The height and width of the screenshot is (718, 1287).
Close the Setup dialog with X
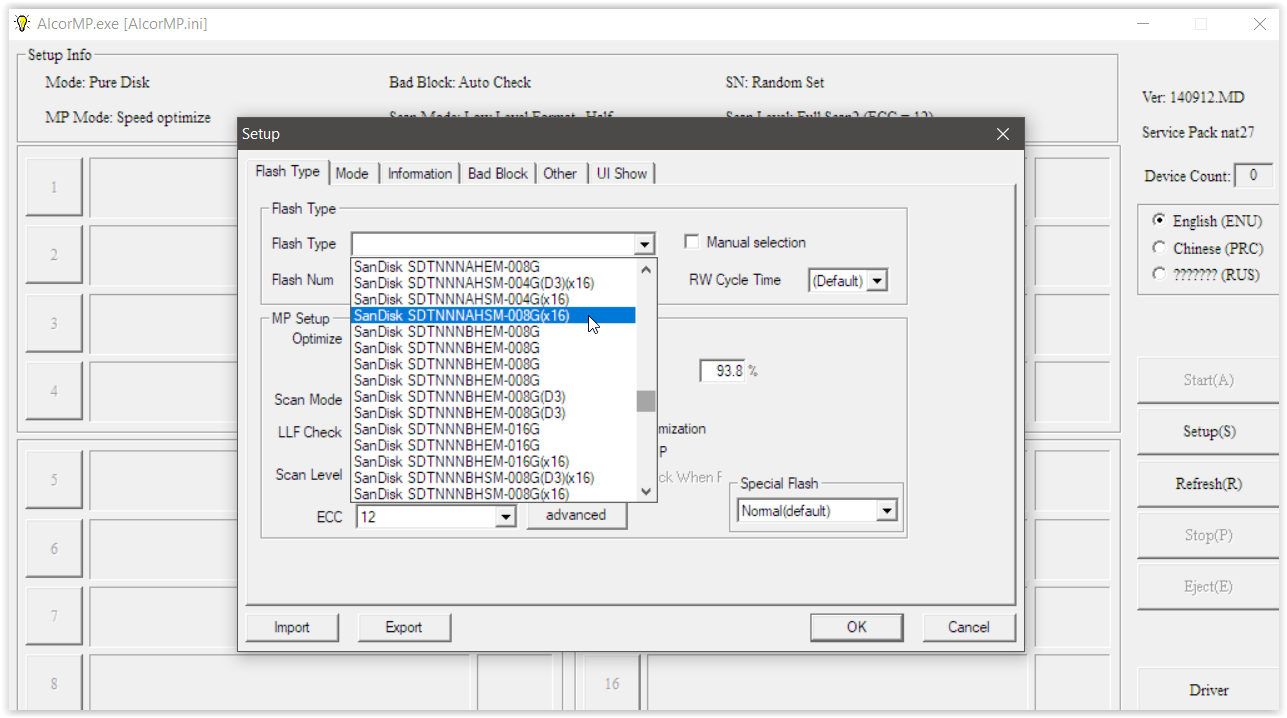[1003, 134]
